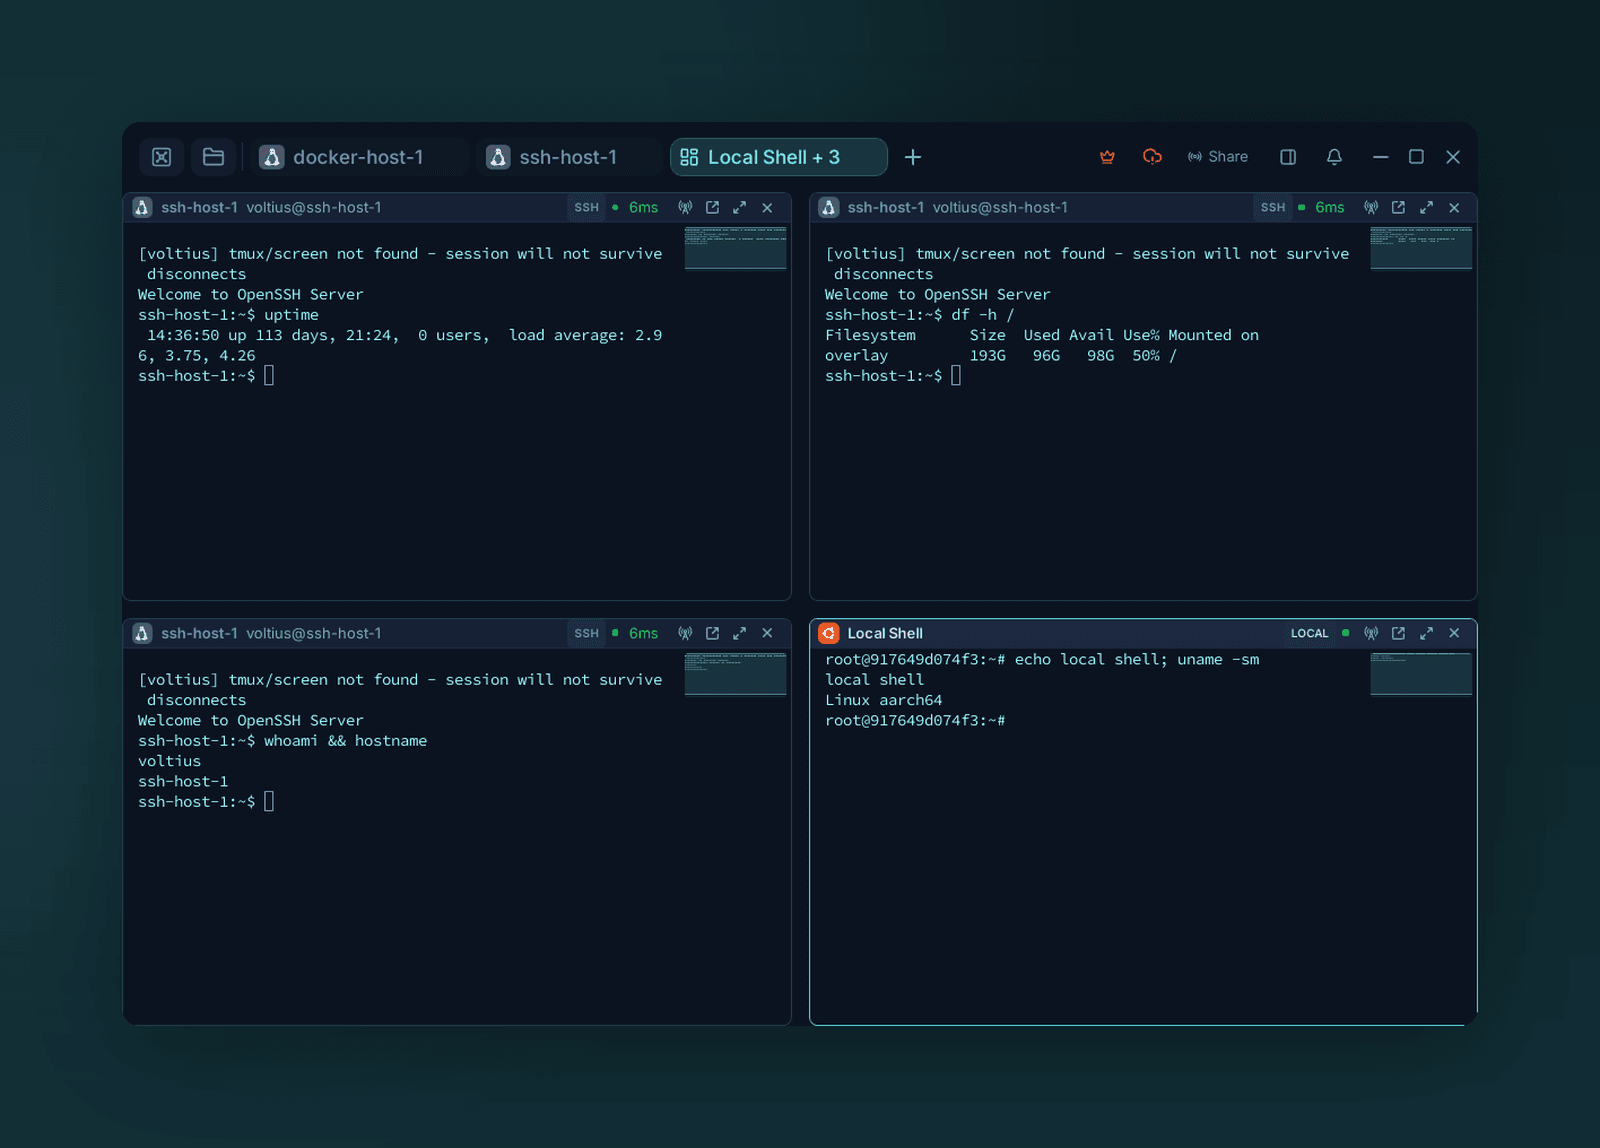Open notifications via the bell icon
Viewport: 1600px width, 1148px height.
(x=1334, y=157)
